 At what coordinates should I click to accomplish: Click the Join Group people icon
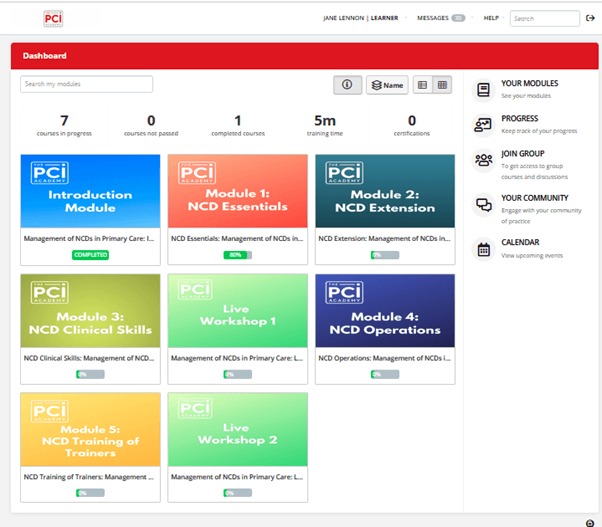pyautogui.click(x=484, y=159)
